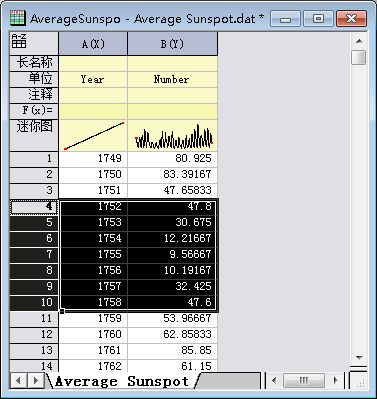Click the 迷你图 row label
Screen dimensions: 377x399
tap(34, 135)
